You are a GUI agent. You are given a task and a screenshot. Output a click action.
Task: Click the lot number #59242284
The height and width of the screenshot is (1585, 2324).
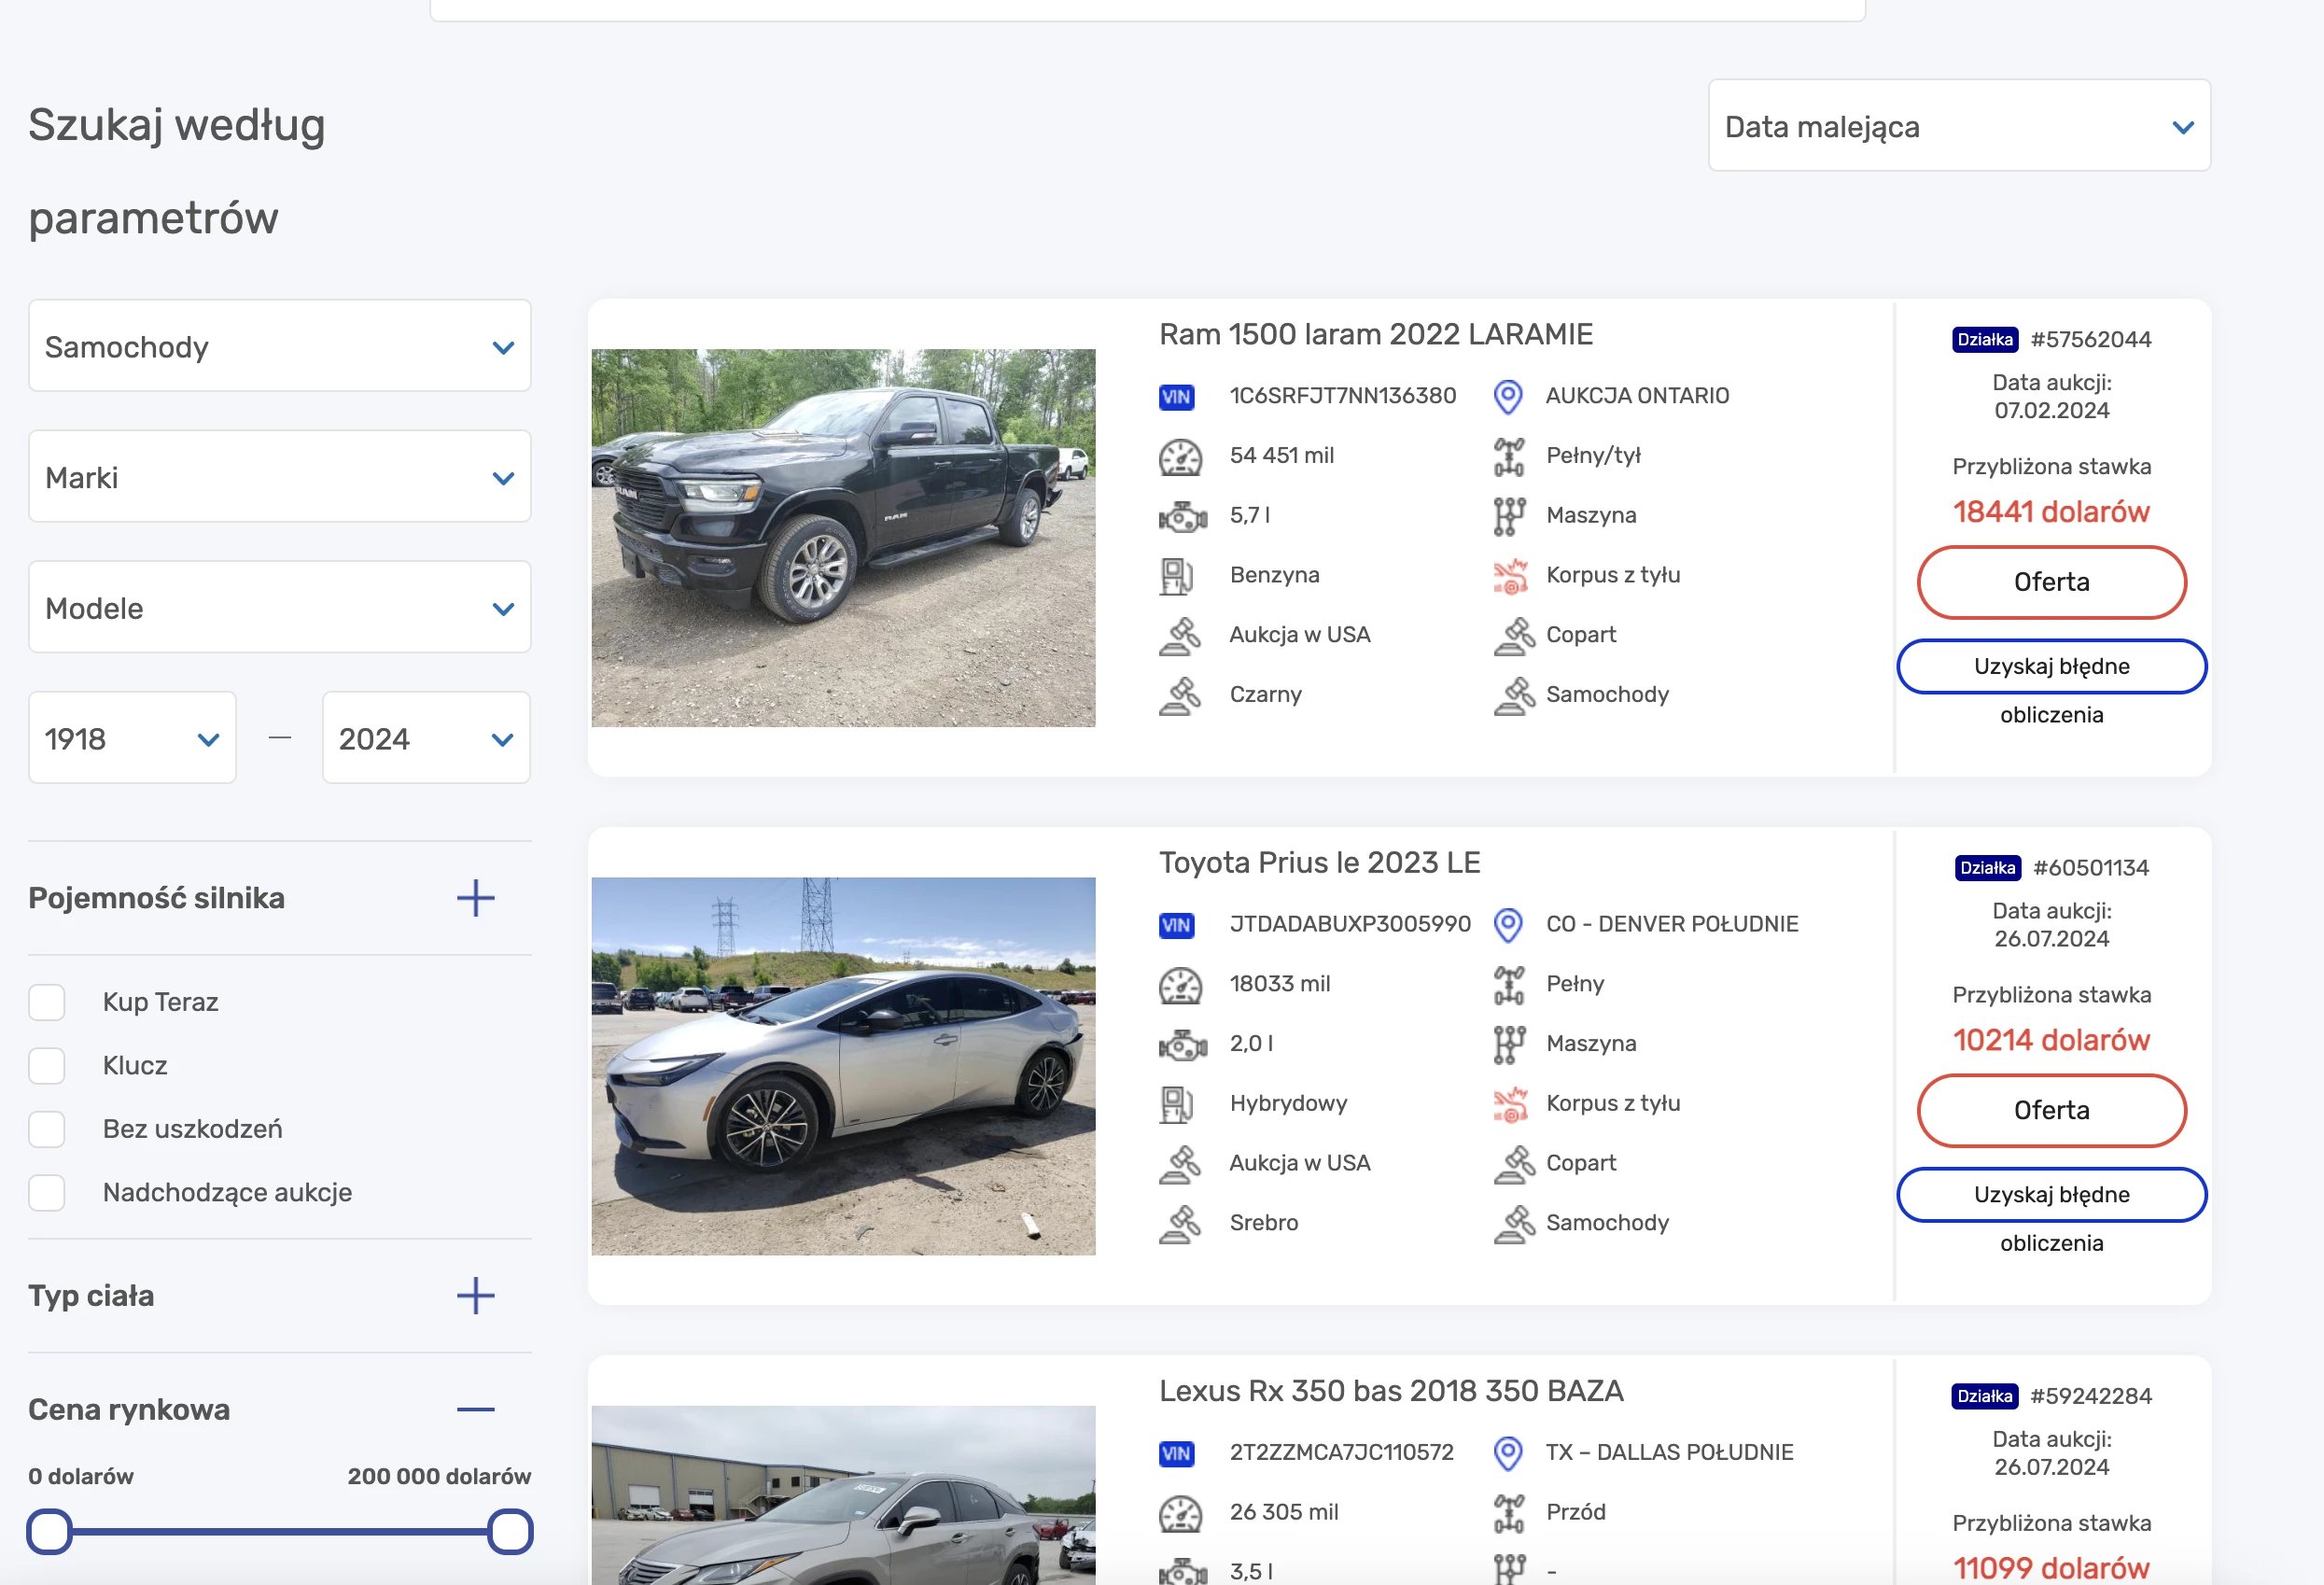[x=2090, y=1396]
